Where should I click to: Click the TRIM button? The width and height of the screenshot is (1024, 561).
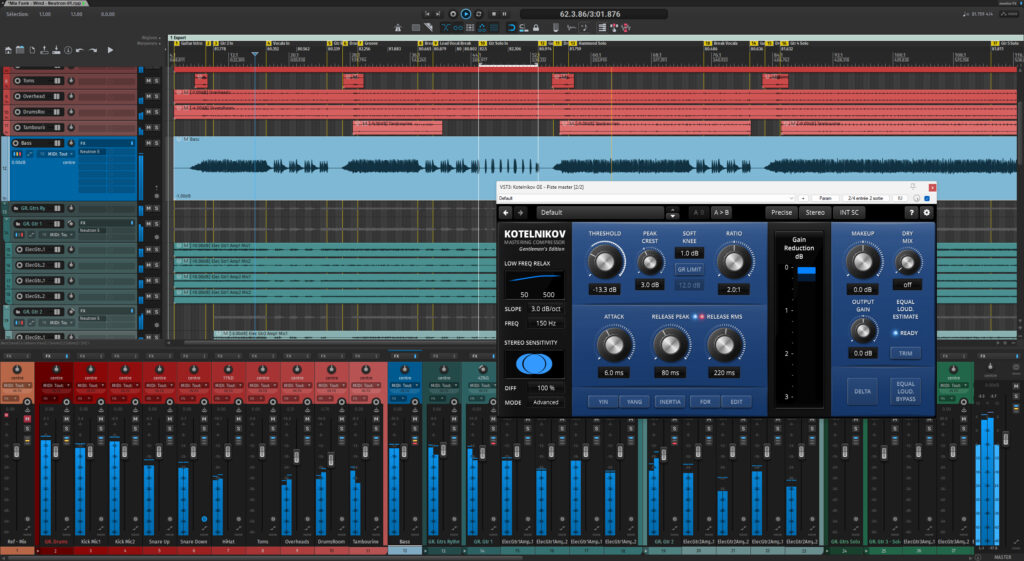905,353
